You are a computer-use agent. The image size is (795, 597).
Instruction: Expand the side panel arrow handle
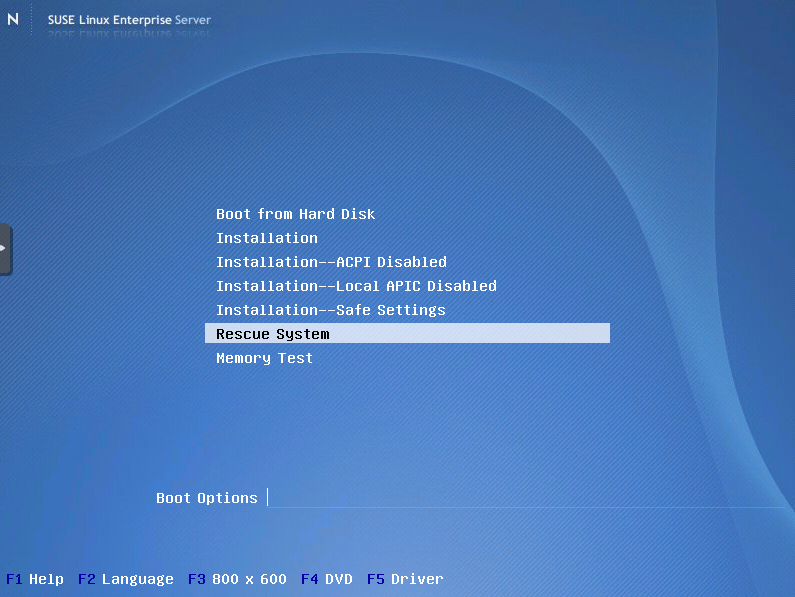5,249
